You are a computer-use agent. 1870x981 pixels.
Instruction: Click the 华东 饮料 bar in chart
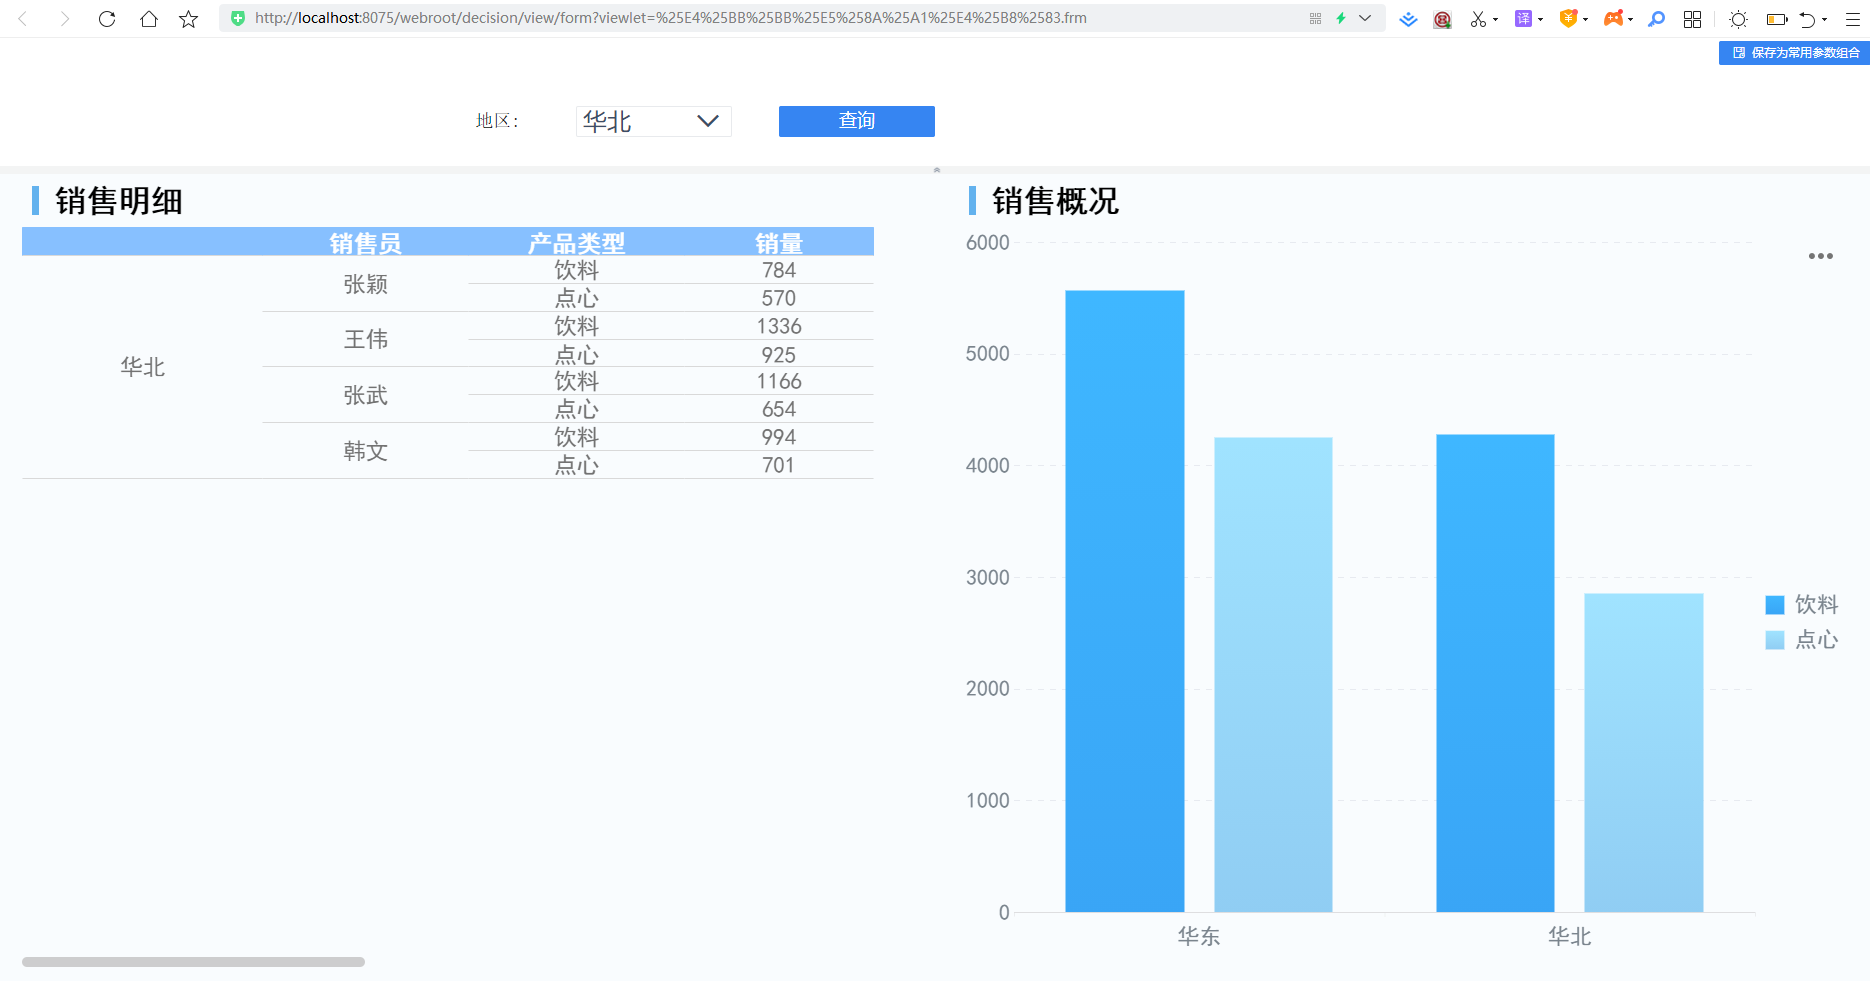pyautogui.click(x=1125, y=601)
